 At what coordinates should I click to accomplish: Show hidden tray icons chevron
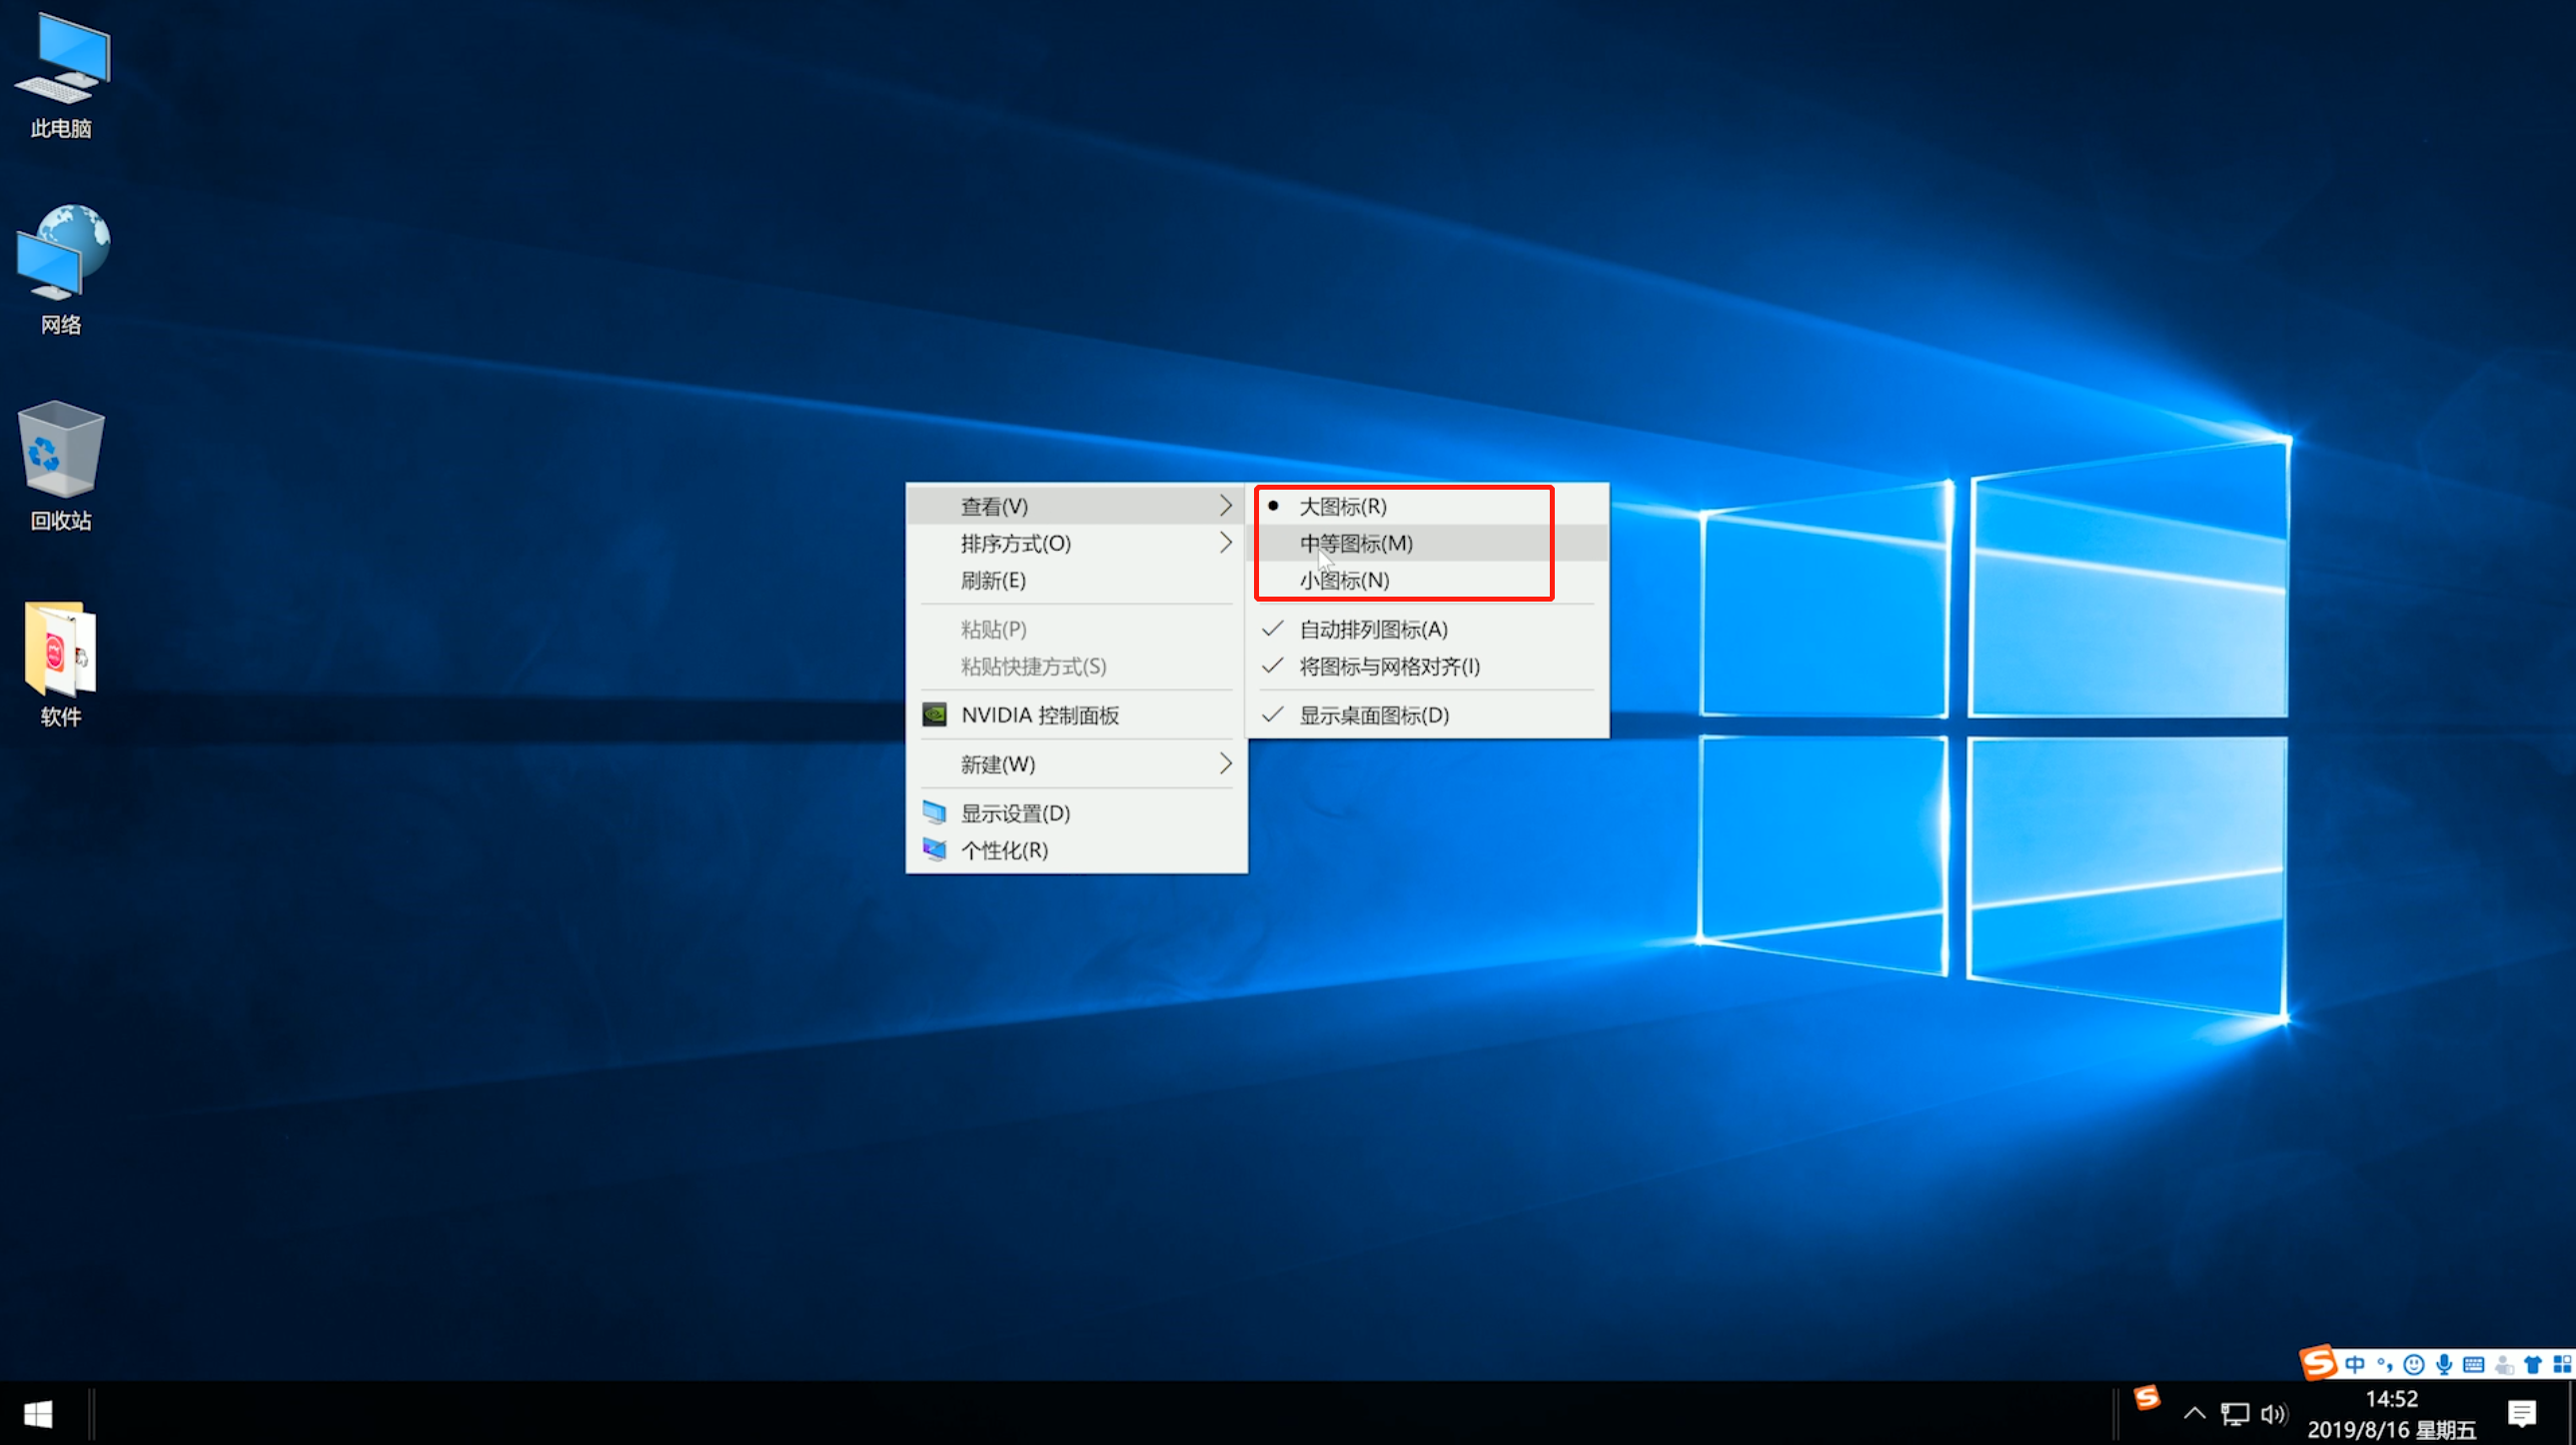[2194, 1414]
